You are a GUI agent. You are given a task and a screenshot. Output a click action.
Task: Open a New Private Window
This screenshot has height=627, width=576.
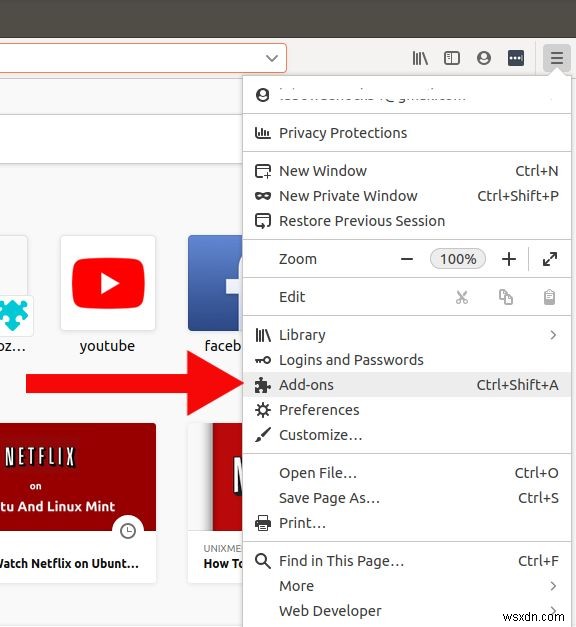click(407, 196)
